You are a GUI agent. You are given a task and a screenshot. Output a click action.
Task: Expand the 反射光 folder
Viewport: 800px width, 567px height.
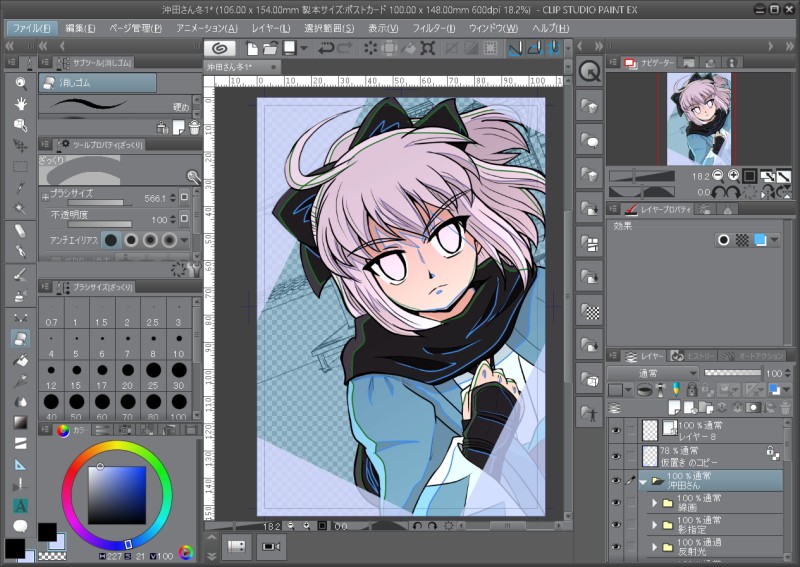point(655,547)
